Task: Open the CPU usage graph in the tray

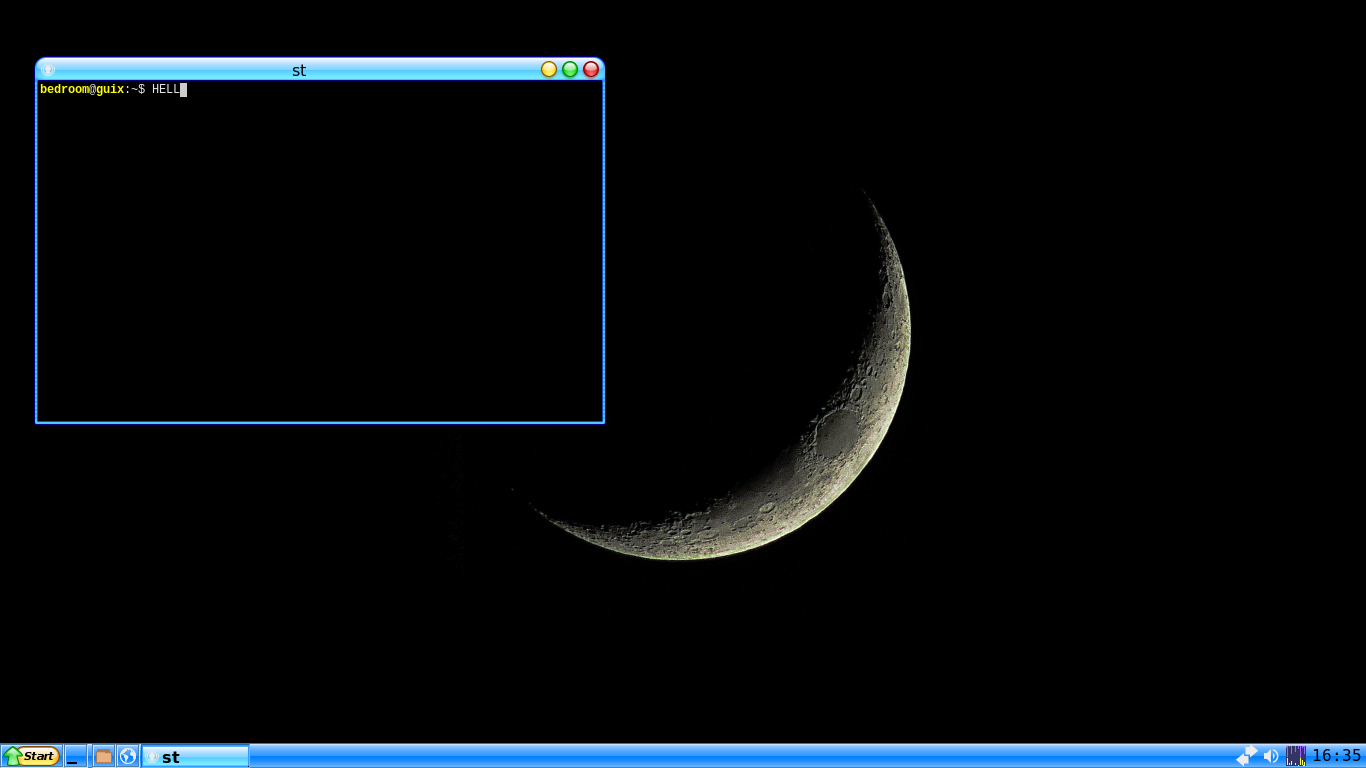Action: (x=1296, y=756)
